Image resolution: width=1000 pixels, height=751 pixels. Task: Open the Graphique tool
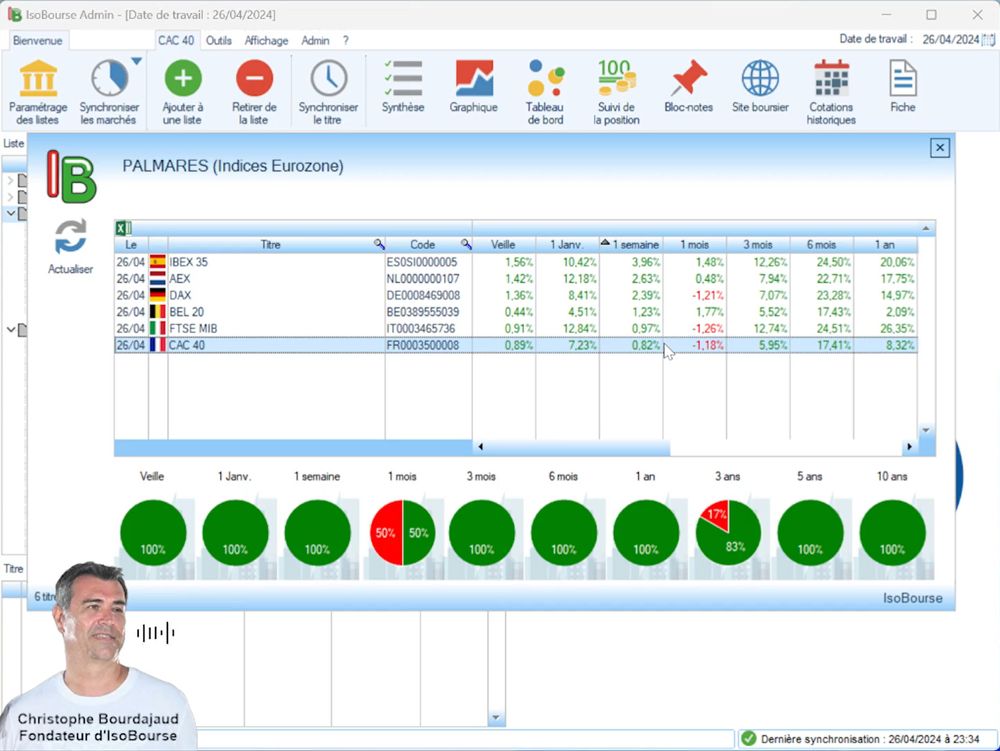473,87
